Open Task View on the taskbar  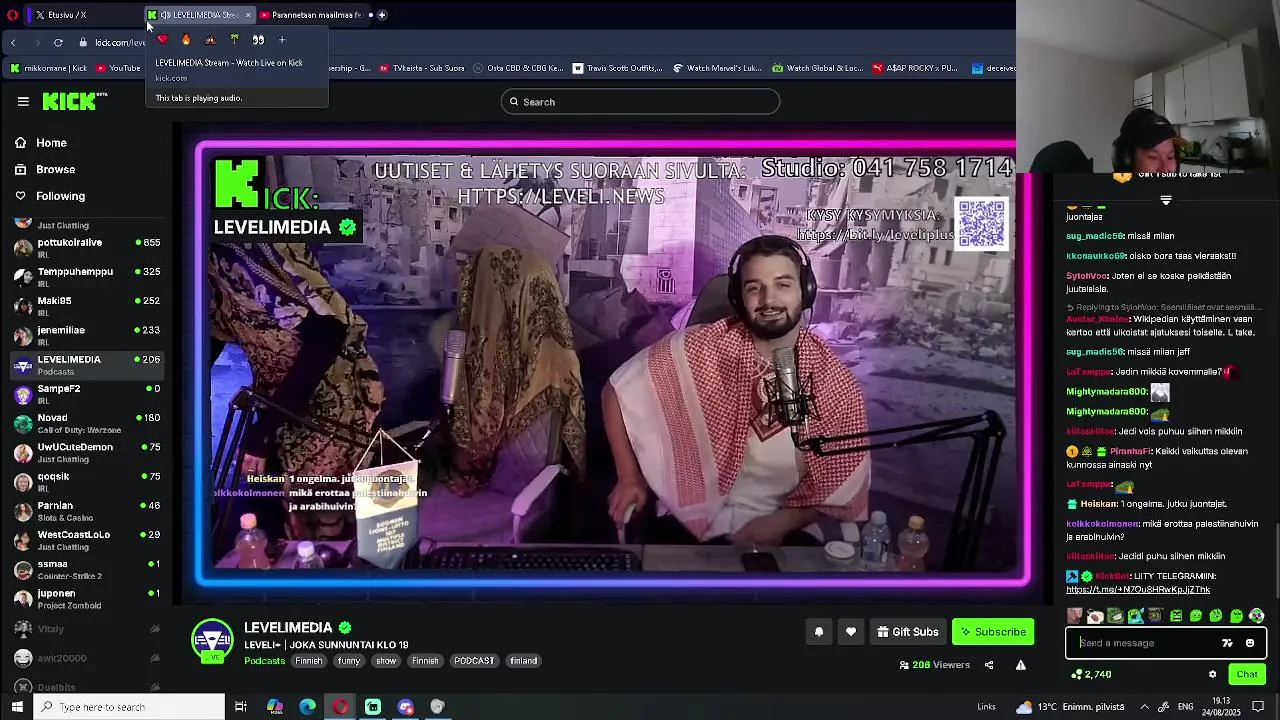[x=241, y=707]
